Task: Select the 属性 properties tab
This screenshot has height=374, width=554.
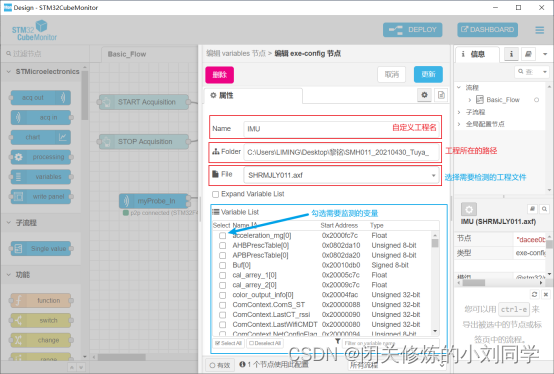Action: [253, 96]
